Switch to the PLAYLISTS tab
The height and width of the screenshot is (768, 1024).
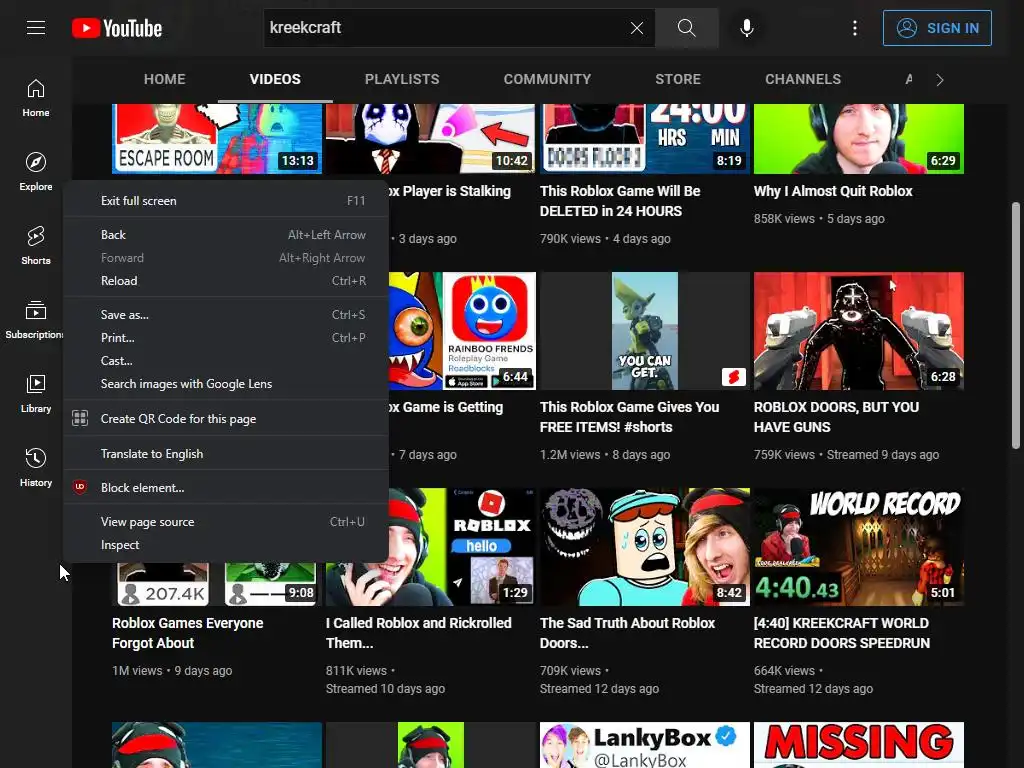pyautogui.click(x=402, y=79)
